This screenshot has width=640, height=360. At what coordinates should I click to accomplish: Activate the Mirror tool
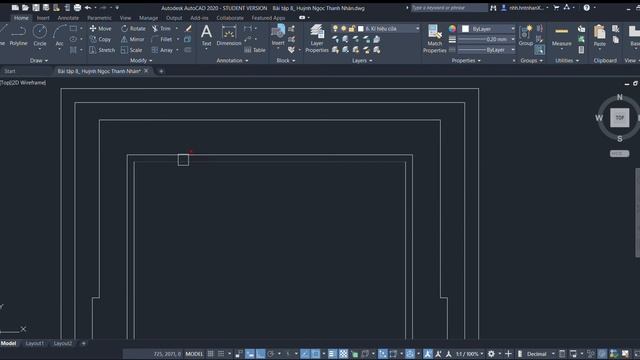[x=133, y=39]
